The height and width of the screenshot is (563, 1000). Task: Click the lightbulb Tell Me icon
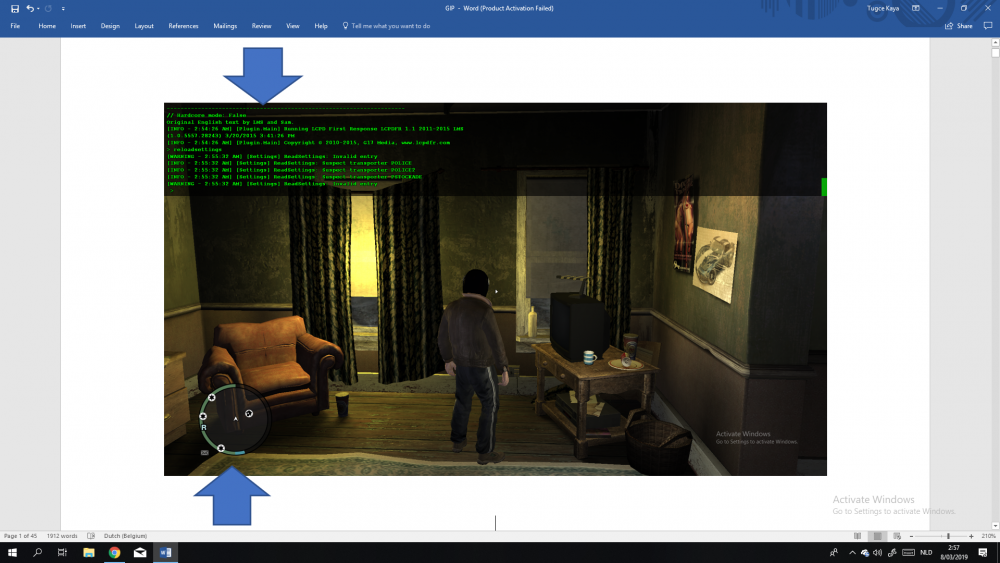pyautogui.click(x=345, y=26)
